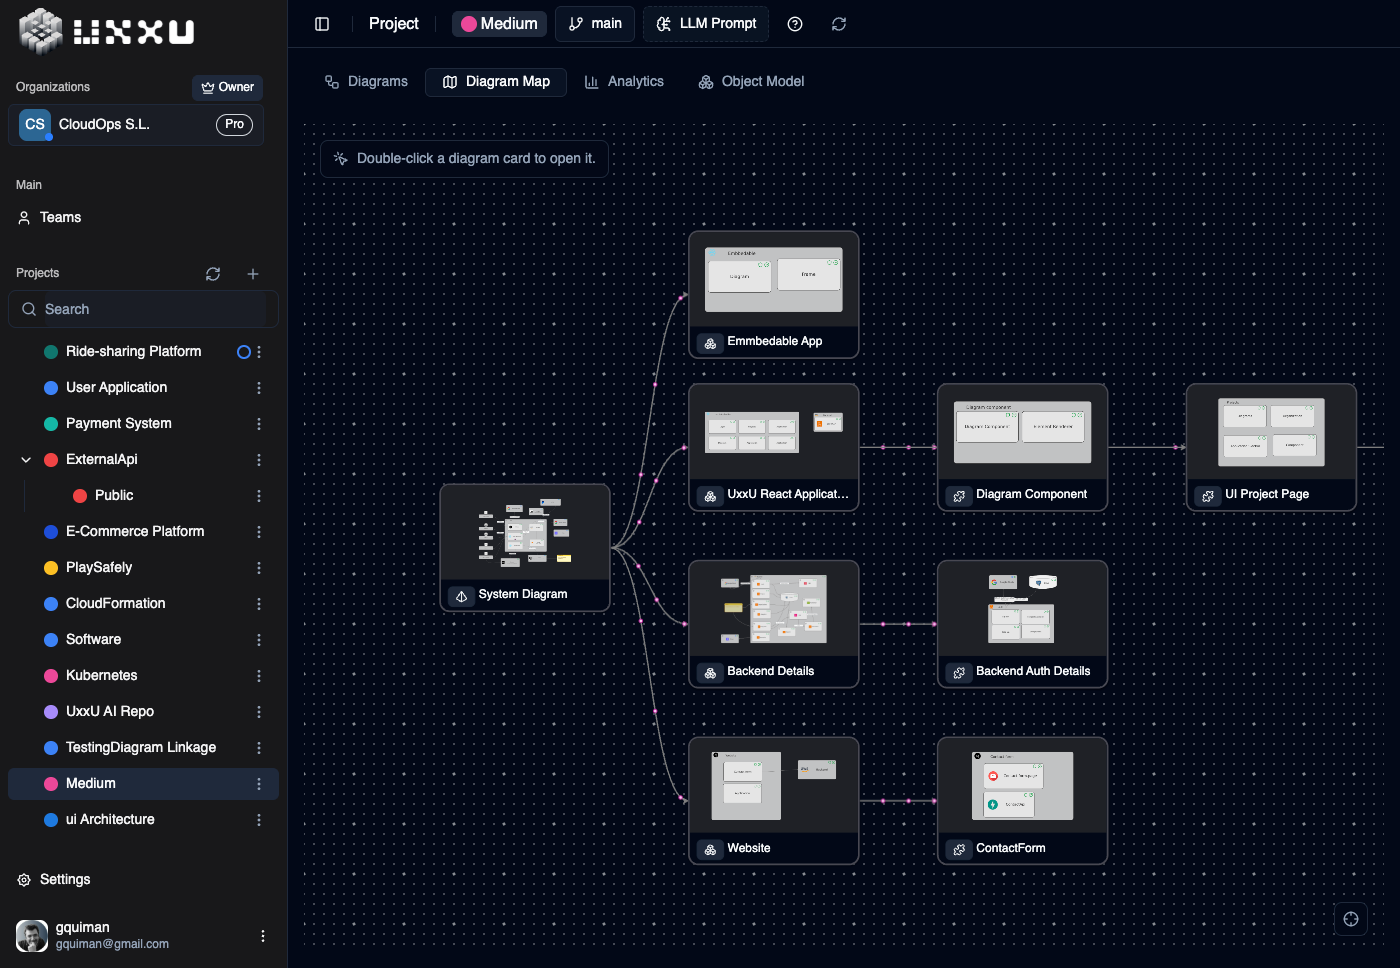The width and height of the screenshot is (1400, 968).
Task: Click the refresh icon in top bar
Action: pos(839,24)
